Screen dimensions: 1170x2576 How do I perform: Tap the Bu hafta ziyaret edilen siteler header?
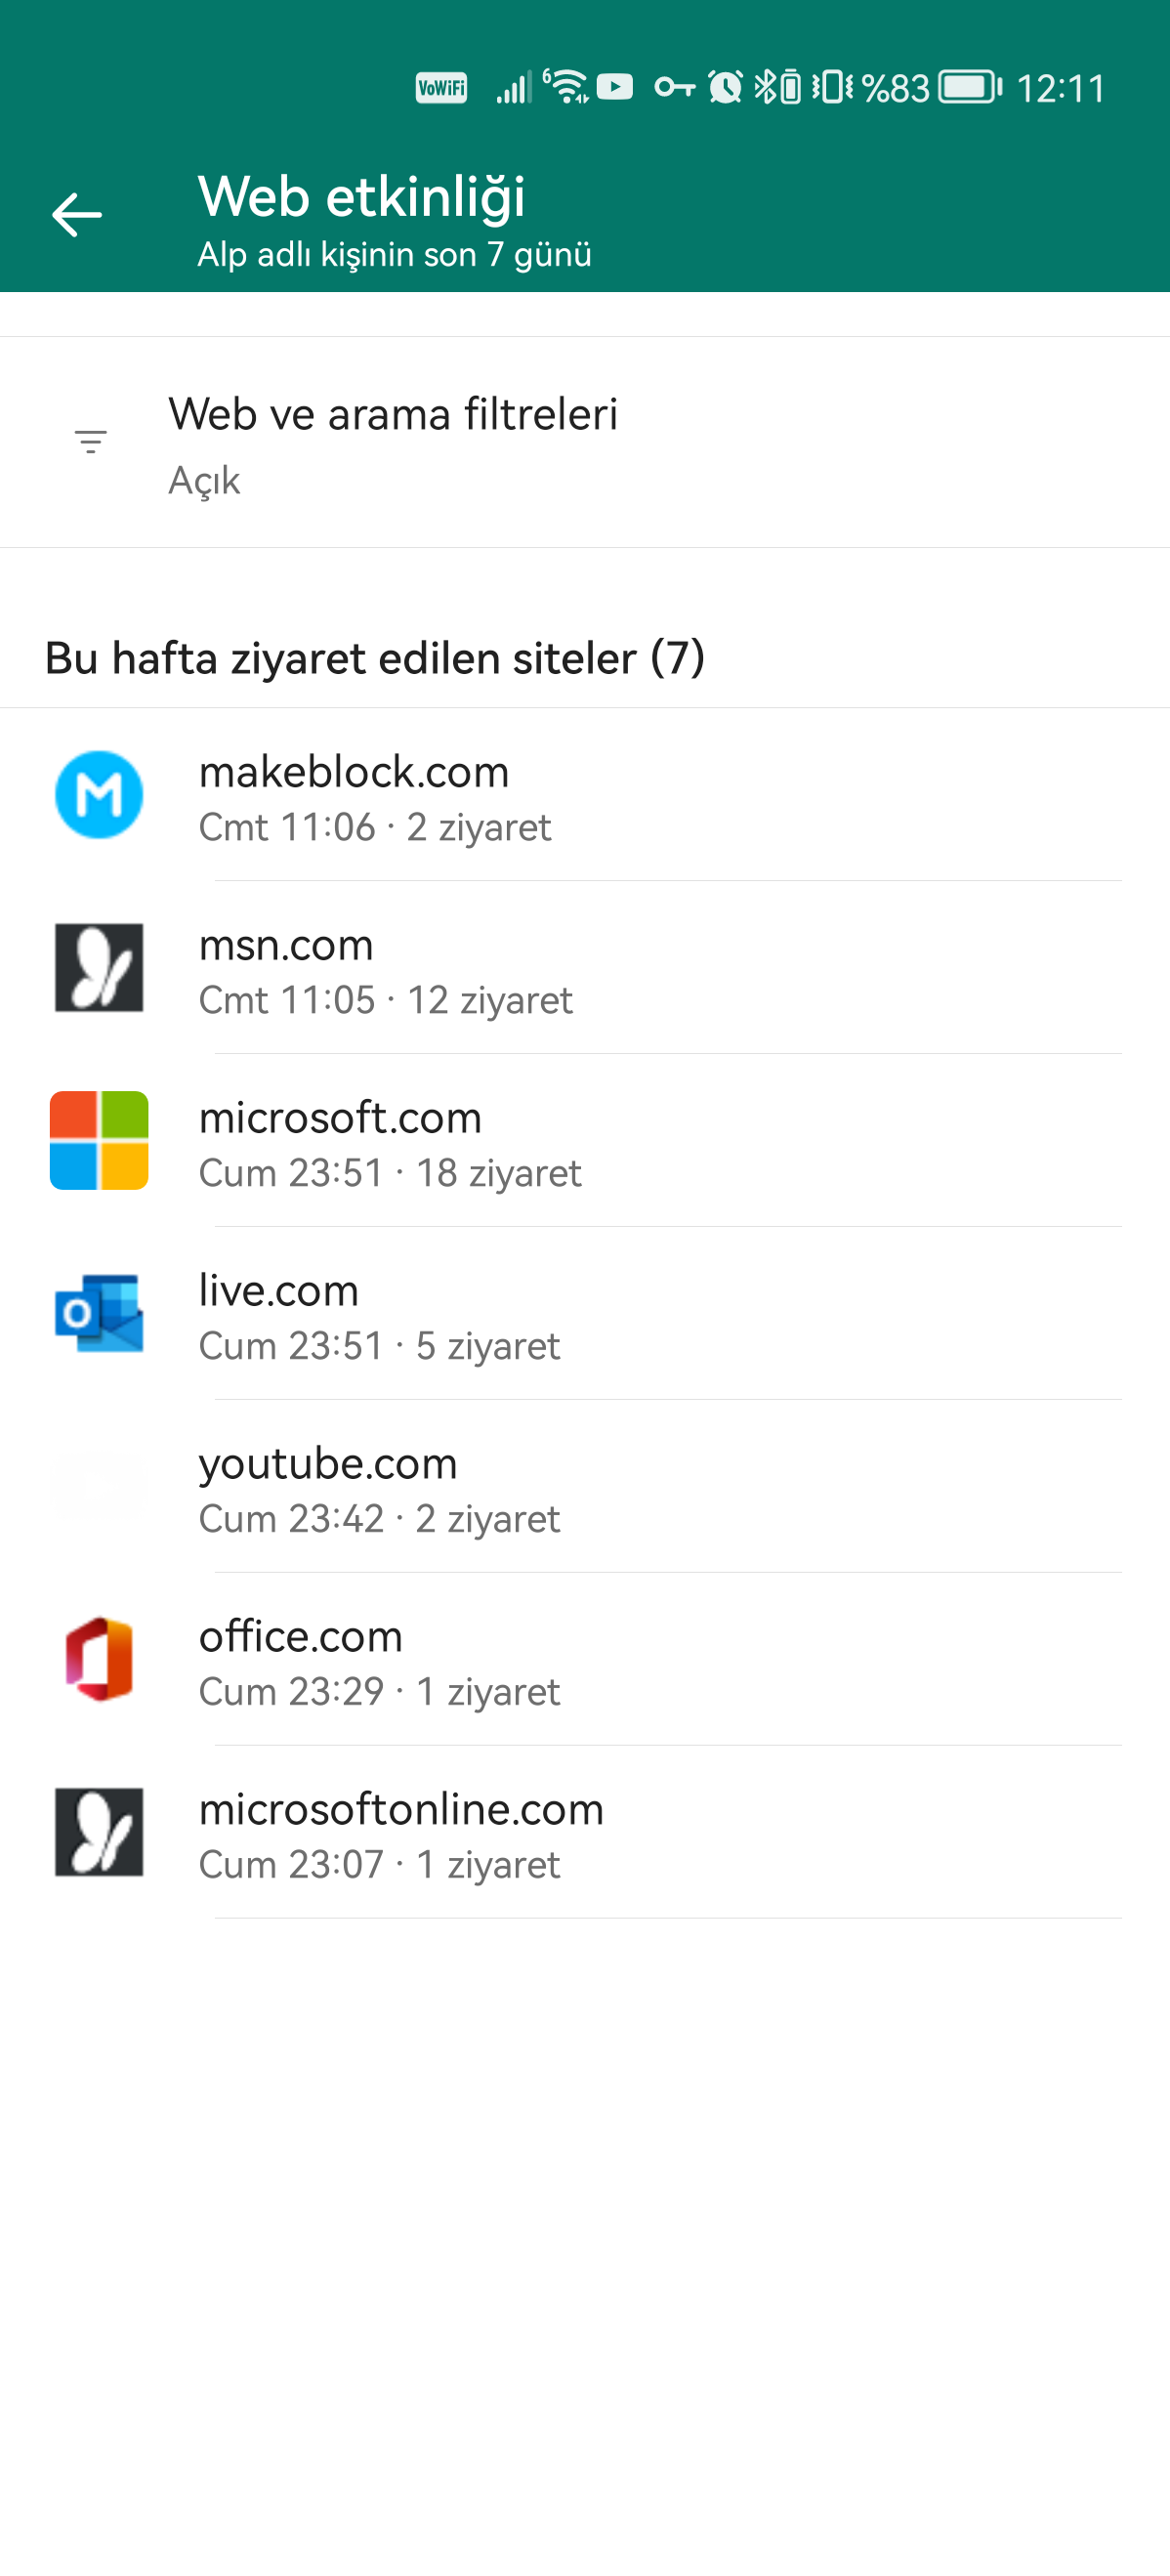pyautogui.click(x=375, y=658)
